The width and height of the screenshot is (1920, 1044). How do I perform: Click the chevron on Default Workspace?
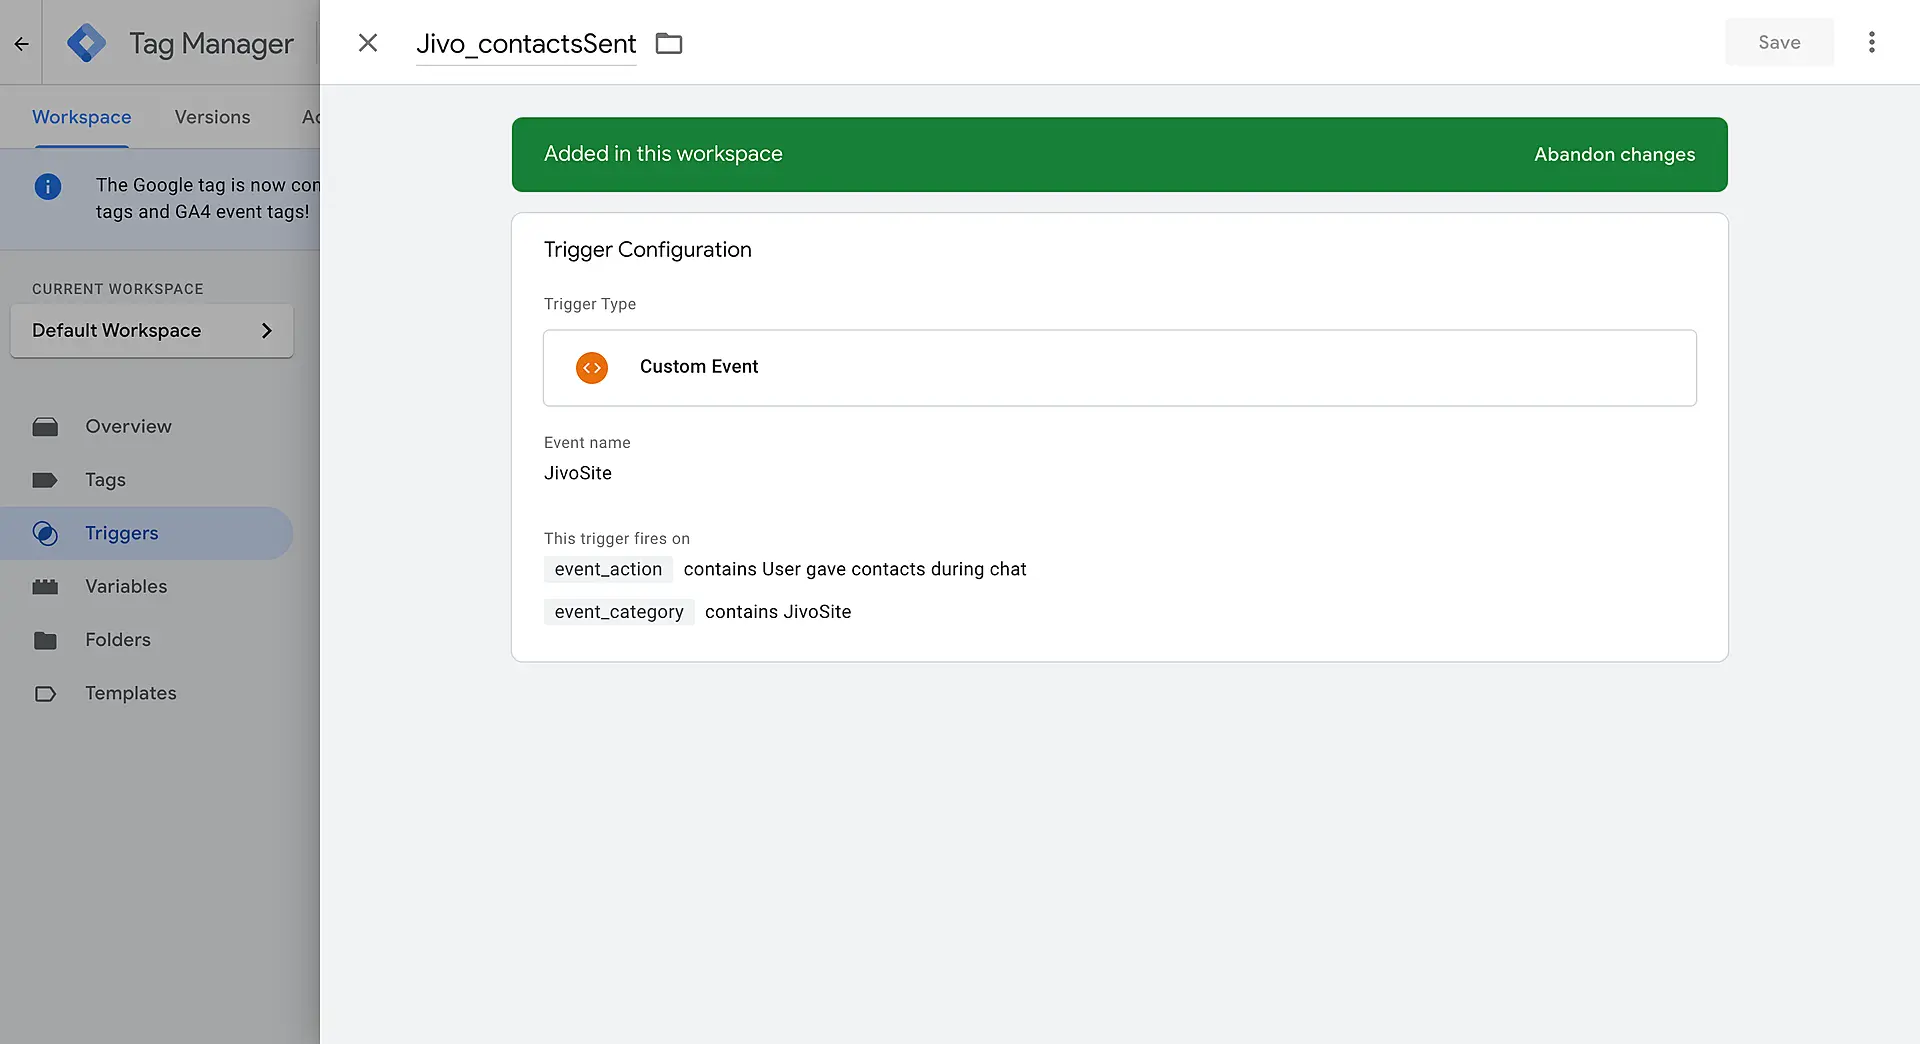[x=266, y=331]
